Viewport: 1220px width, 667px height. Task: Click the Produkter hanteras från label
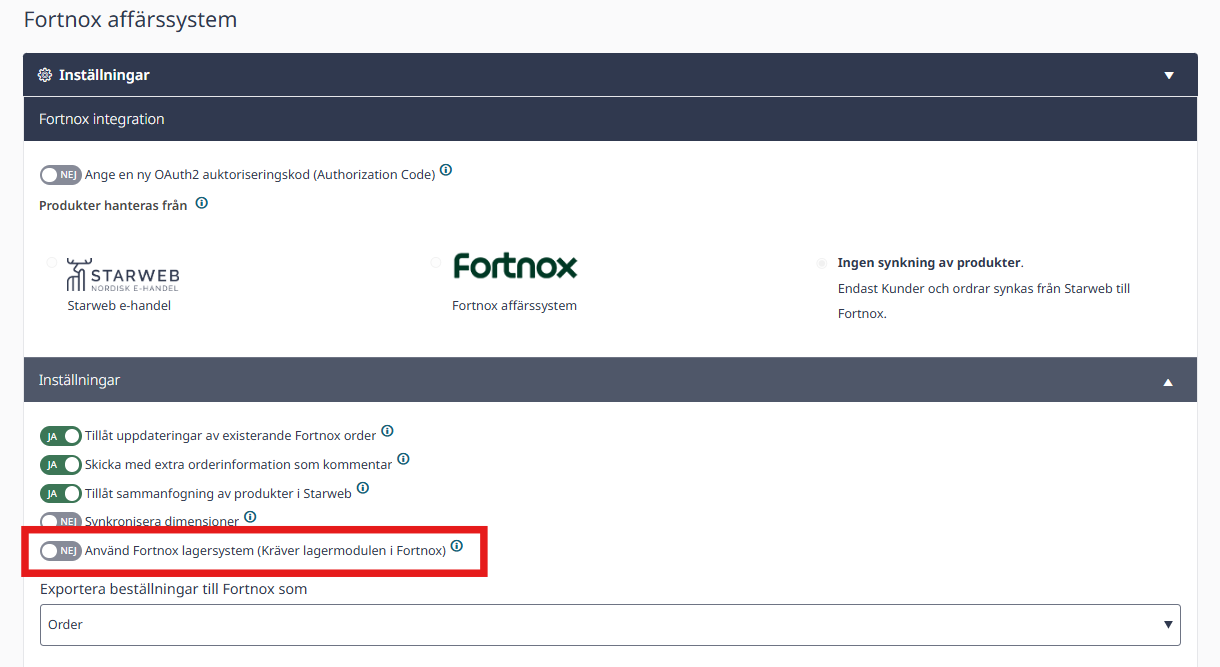point(113,206)
